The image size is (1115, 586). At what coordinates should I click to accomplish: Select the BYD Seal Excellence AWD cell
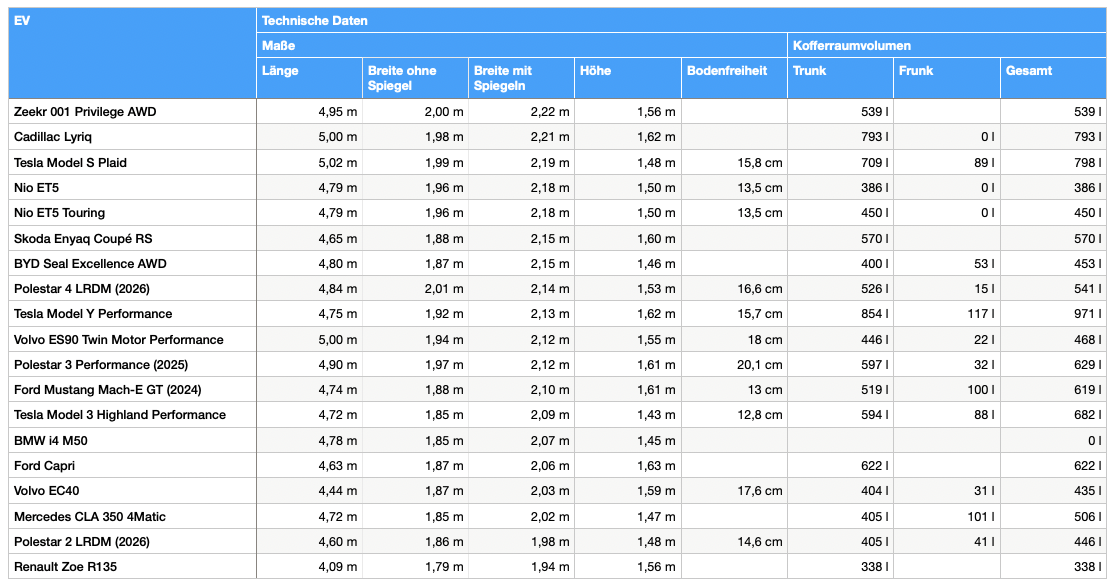[x=132, y=263]
